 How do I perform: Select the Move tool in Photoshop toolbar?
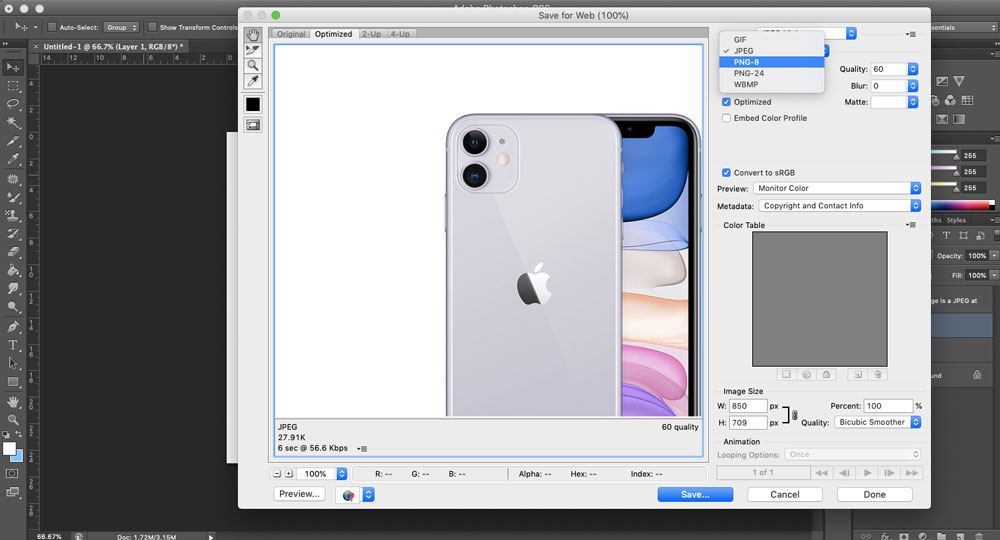(12, 67)
